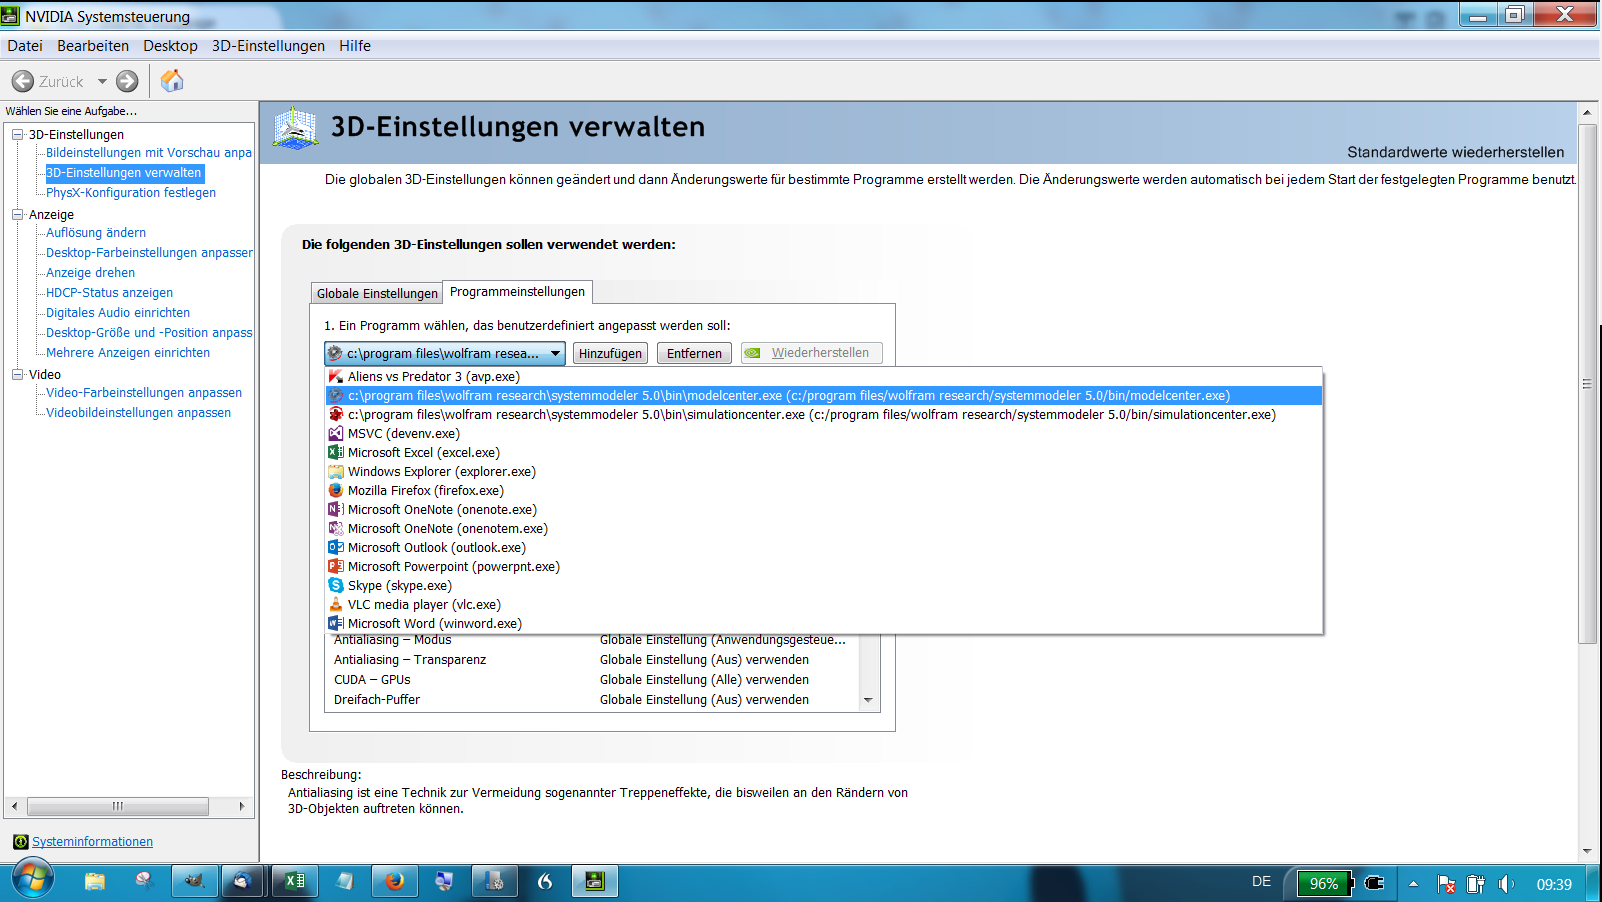Click the Mozilla Firefox icon in list
This screenshot has width=1602, height=902.
point(336,491)
